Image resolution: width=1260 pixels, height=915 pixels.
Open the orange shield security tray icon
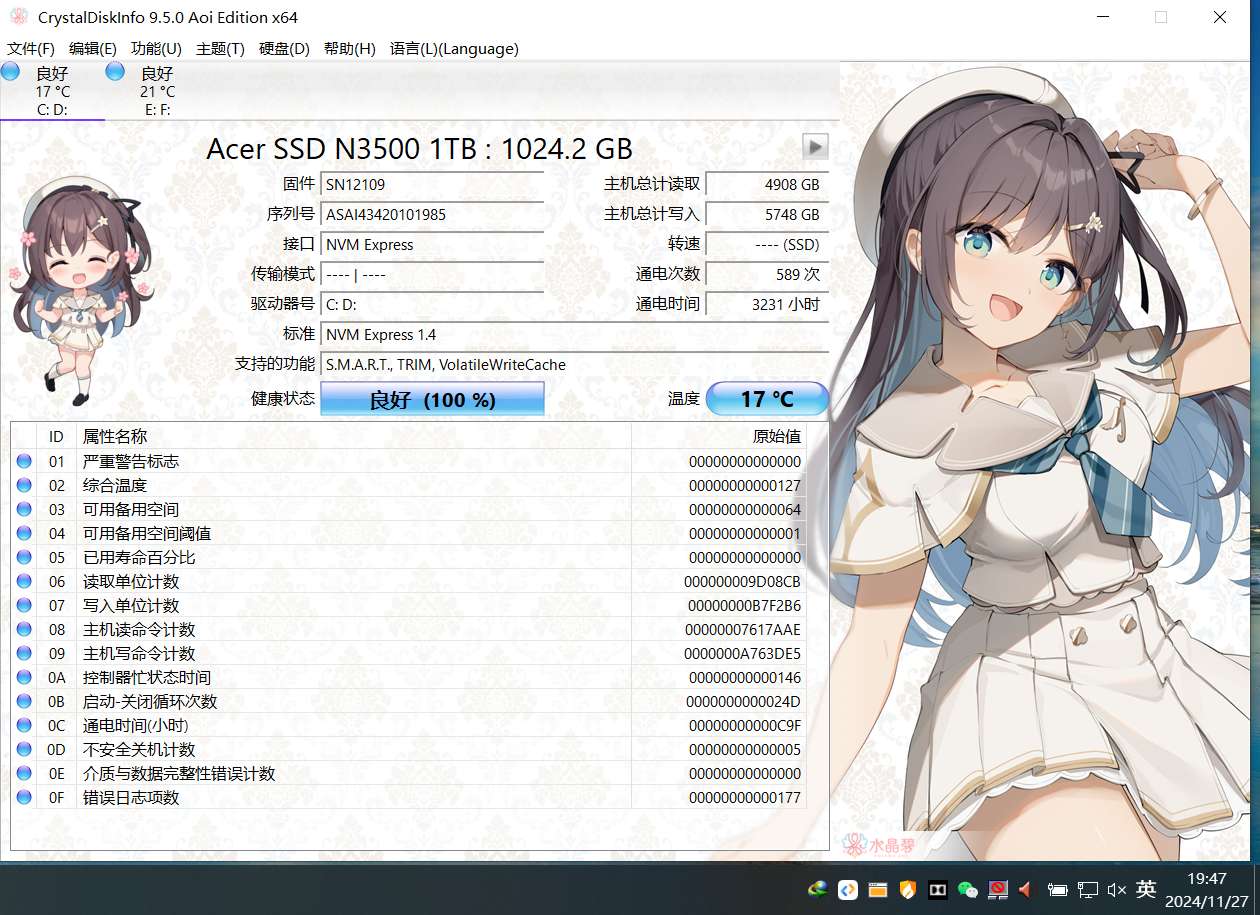tap(907, 888)
